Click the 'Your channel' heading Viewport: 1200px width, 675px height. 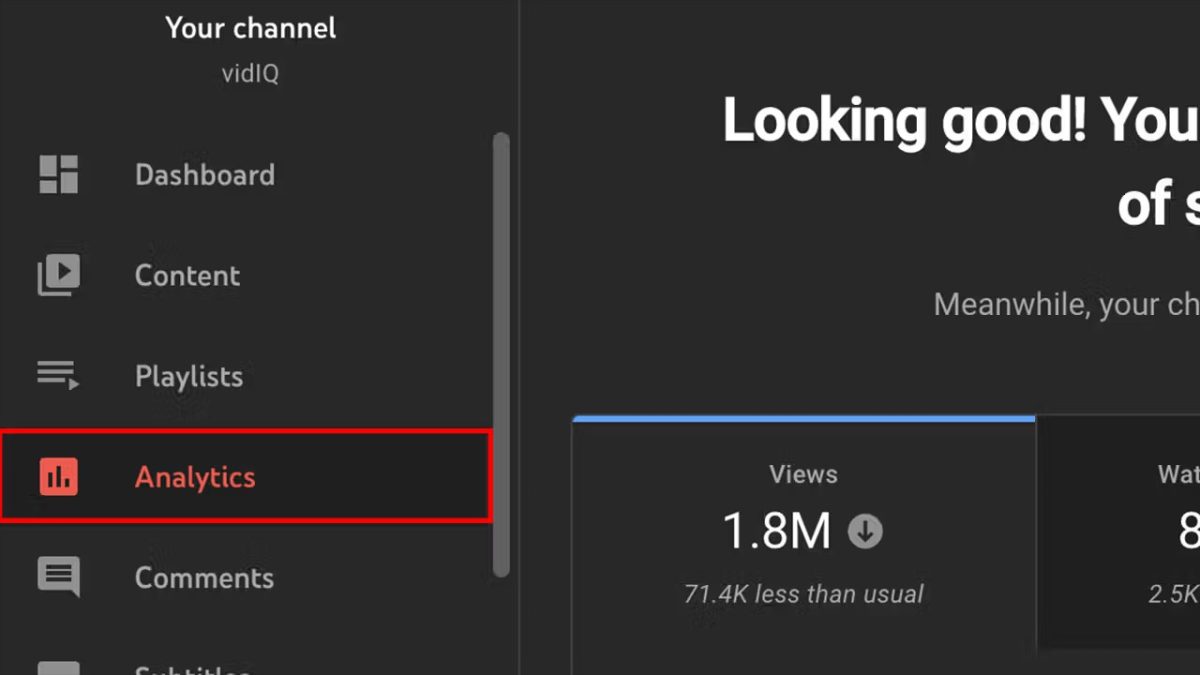[x=251, y=28]
